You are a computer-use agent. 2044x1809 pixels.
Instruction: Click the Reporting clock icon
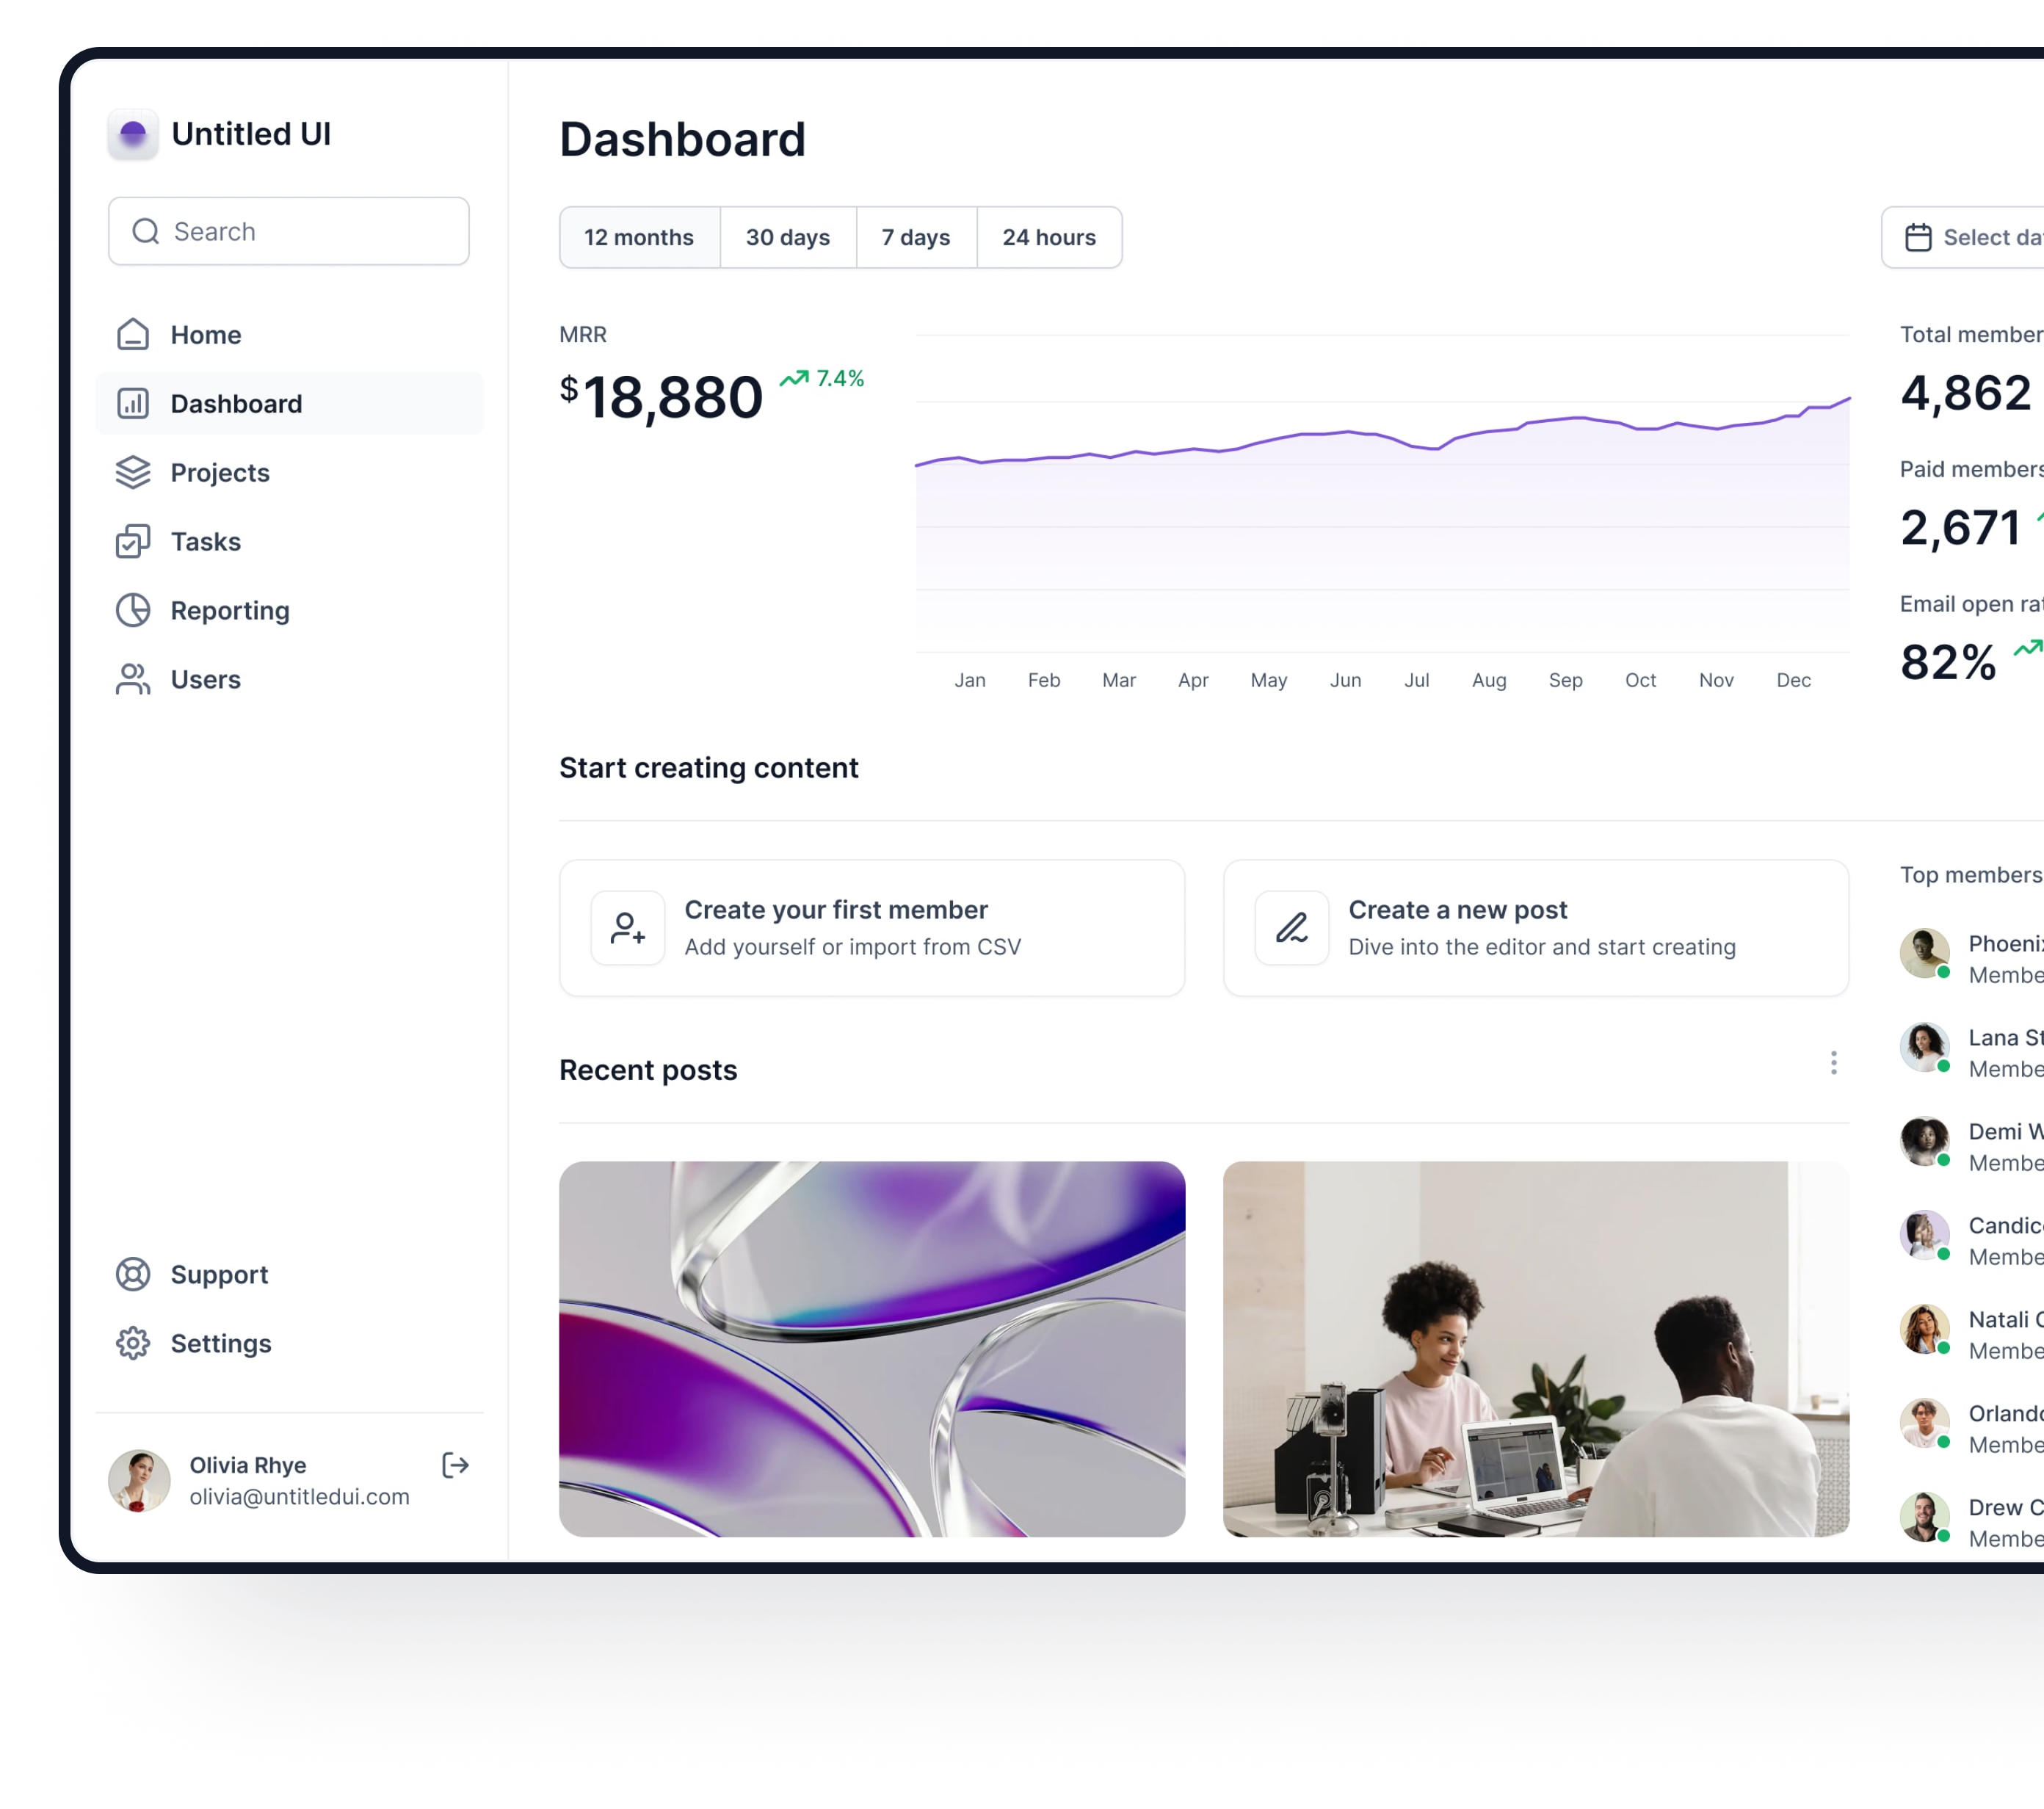click(x=134, y=609)
